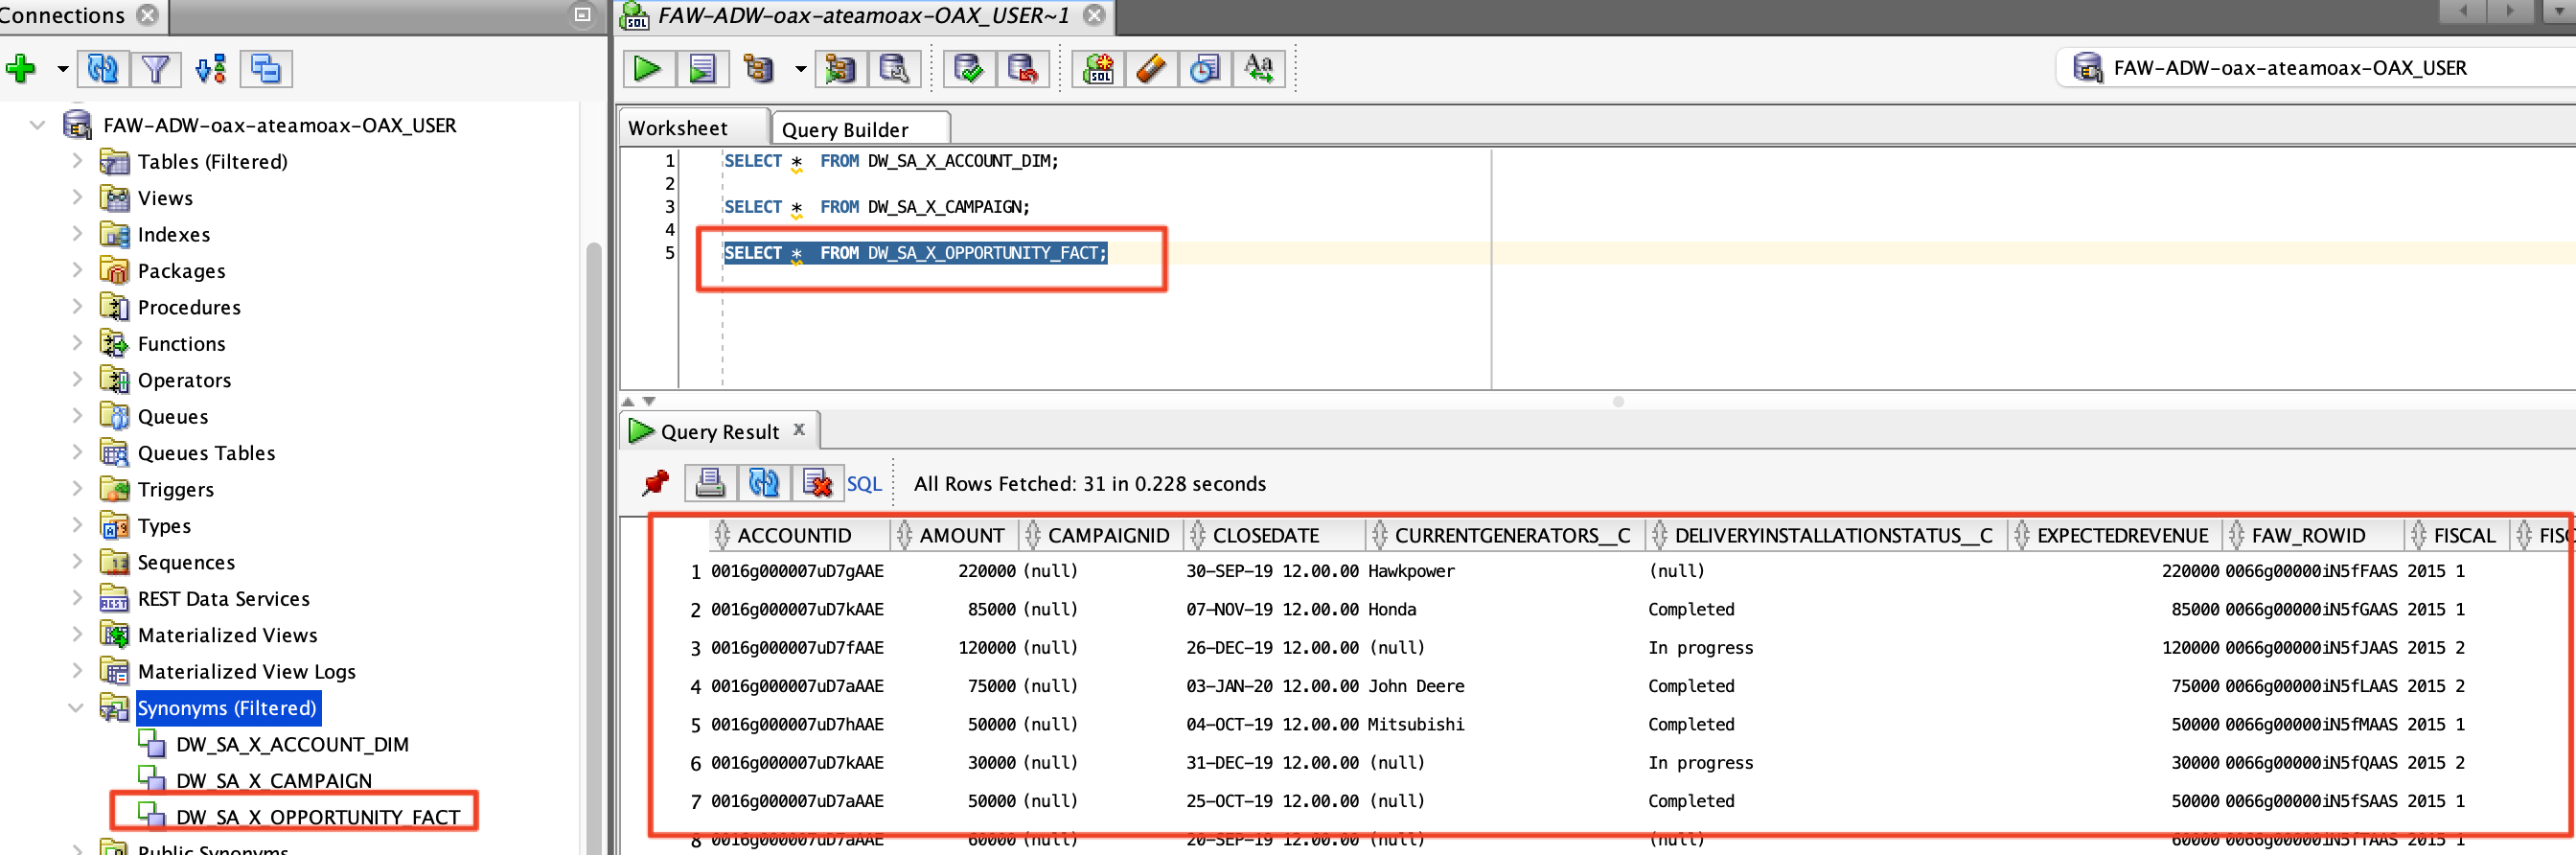Click the delete row icon in Query Result

pyautogui.click(x=817, y=483)
